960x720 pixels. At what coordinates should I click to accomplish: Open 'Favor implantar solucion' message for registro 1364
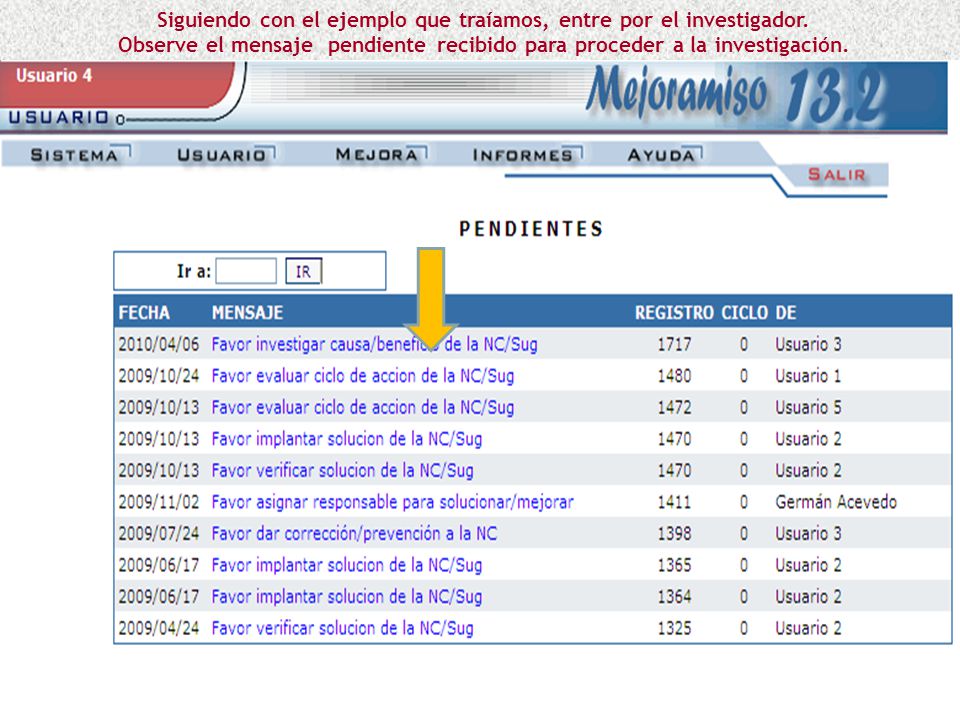click(x=347, y=596)
